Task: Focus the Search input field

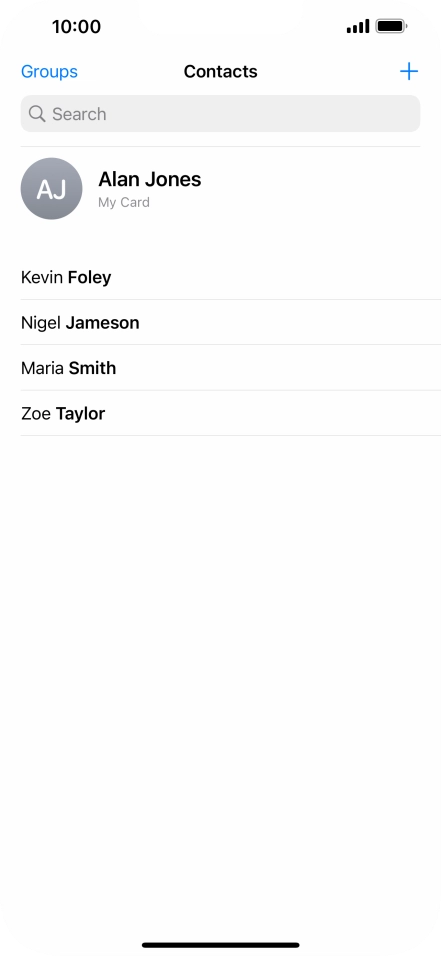Action: click(220, 113)
